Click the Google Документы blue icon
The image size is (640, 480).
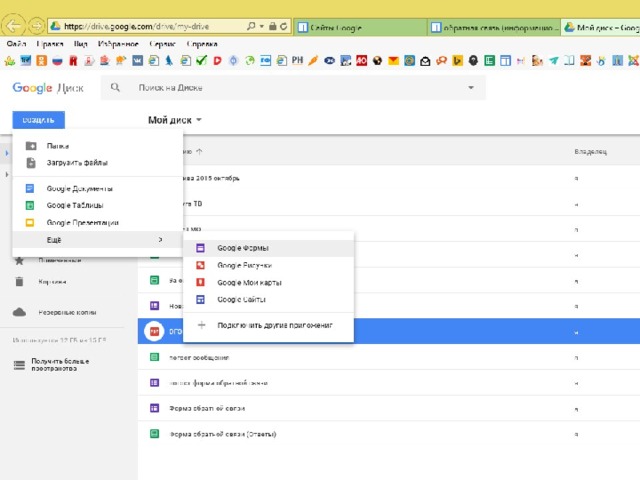click(30, 188)
